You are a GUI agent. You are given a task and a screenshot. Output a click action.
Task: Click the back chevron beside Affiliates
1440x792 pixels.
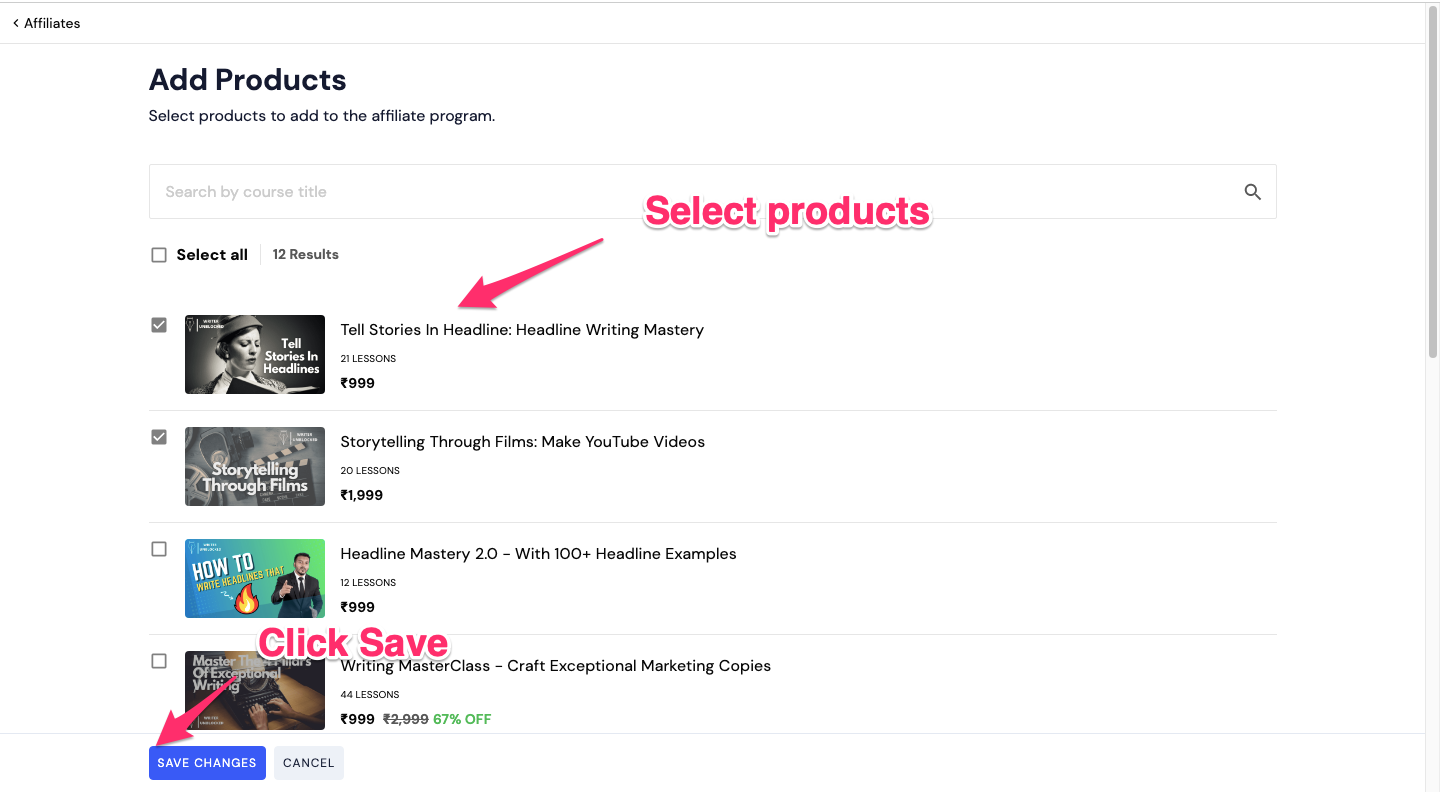pyautogui.click(x=16, y=23)
